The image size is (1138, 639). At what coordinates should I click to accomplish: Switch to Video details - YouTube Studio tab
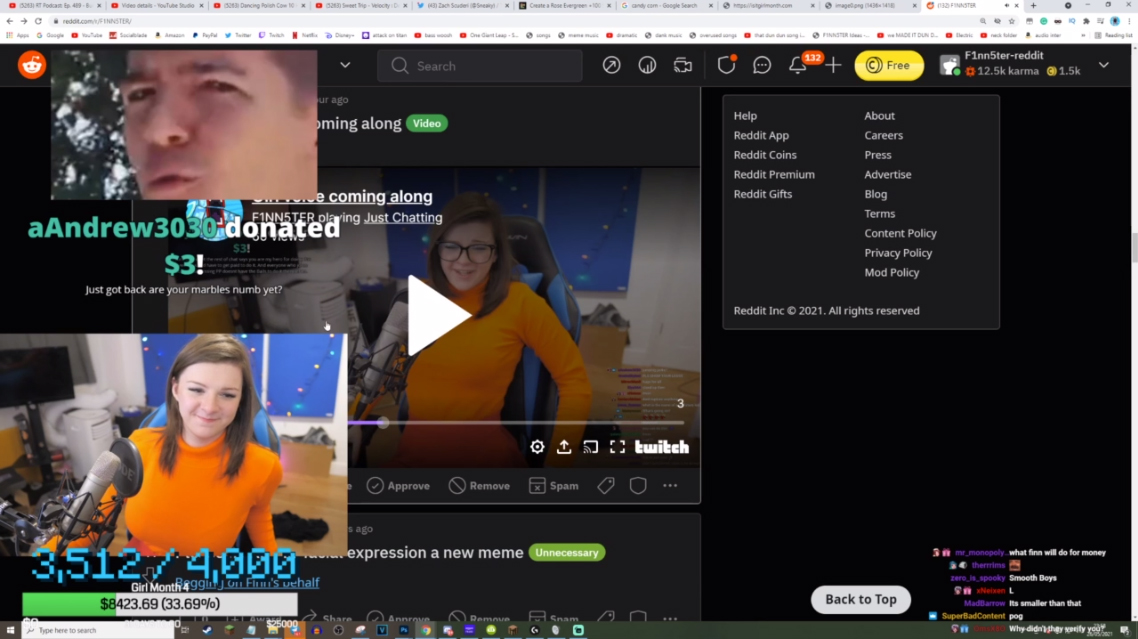pos(156,6)
